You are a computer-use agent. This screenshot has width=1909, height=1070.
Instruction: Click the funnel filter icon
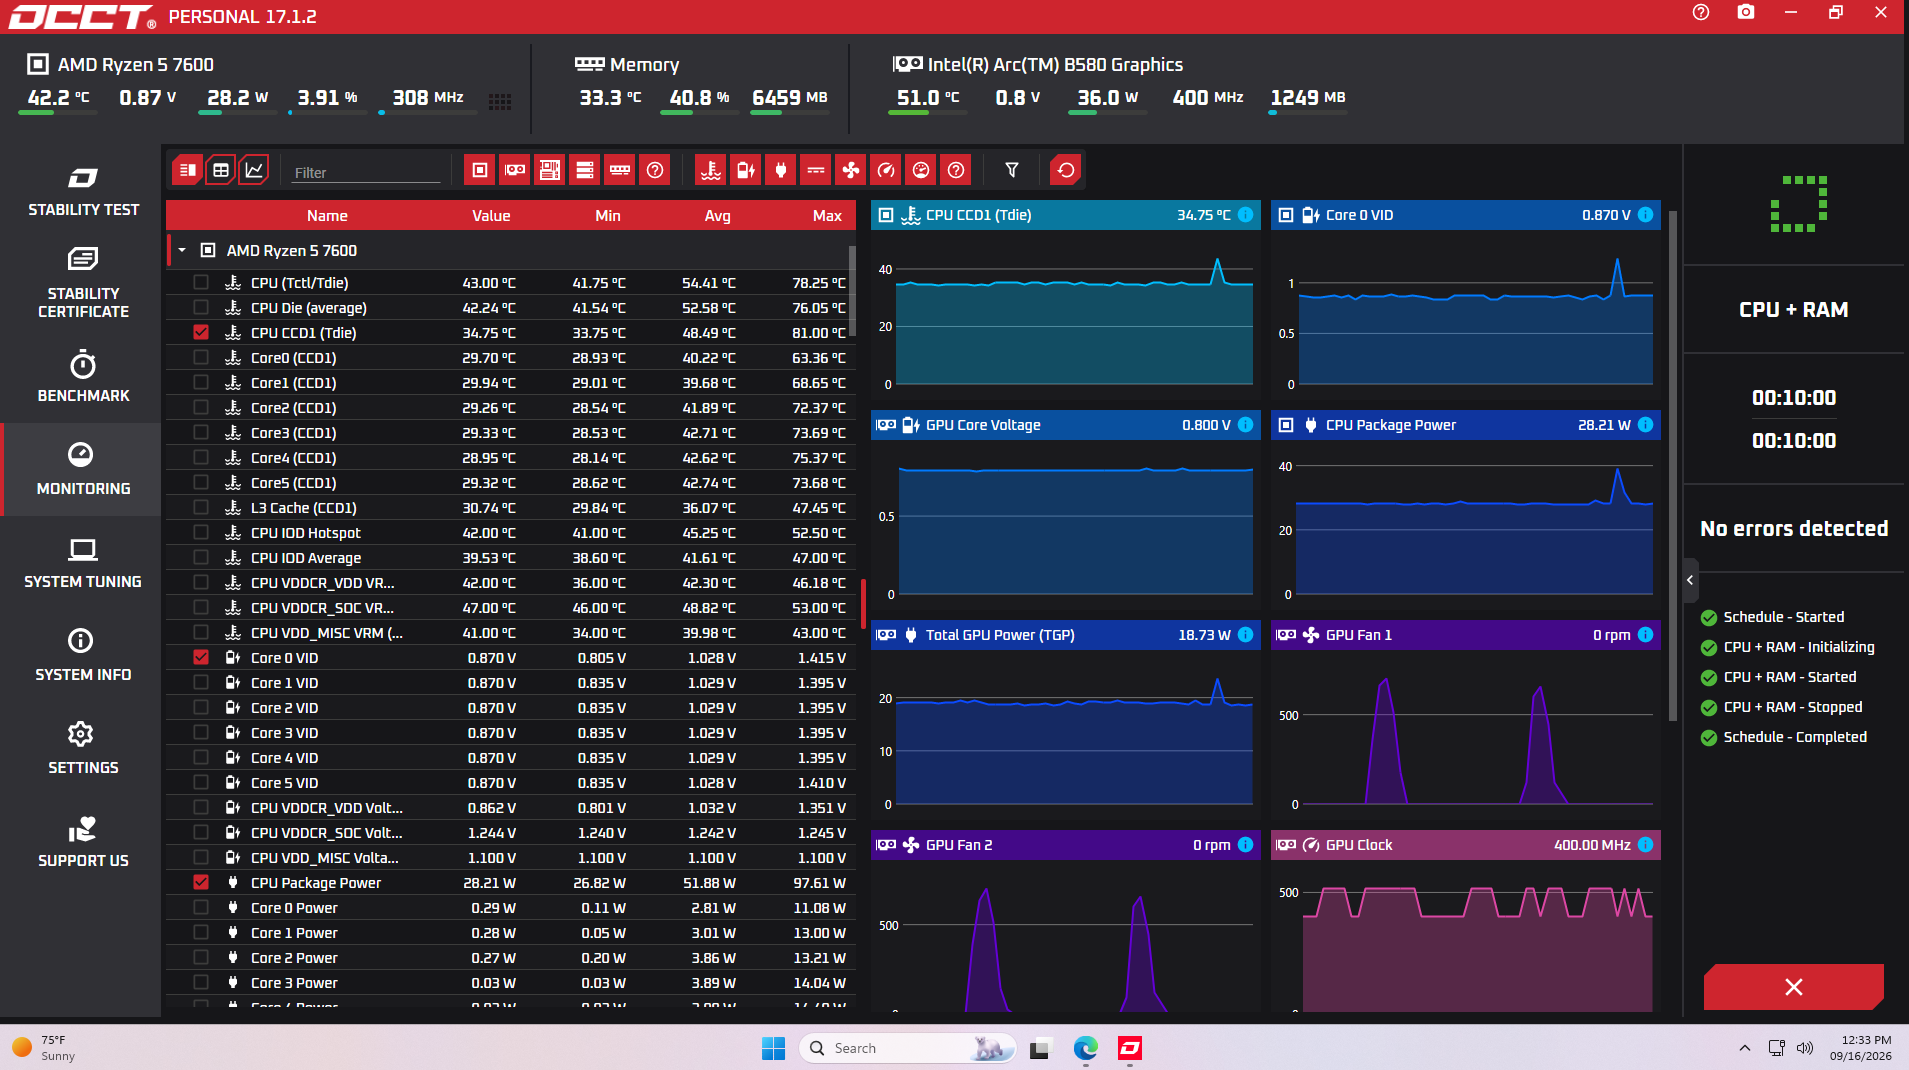pyautogui.click(x=1012, y=170)
